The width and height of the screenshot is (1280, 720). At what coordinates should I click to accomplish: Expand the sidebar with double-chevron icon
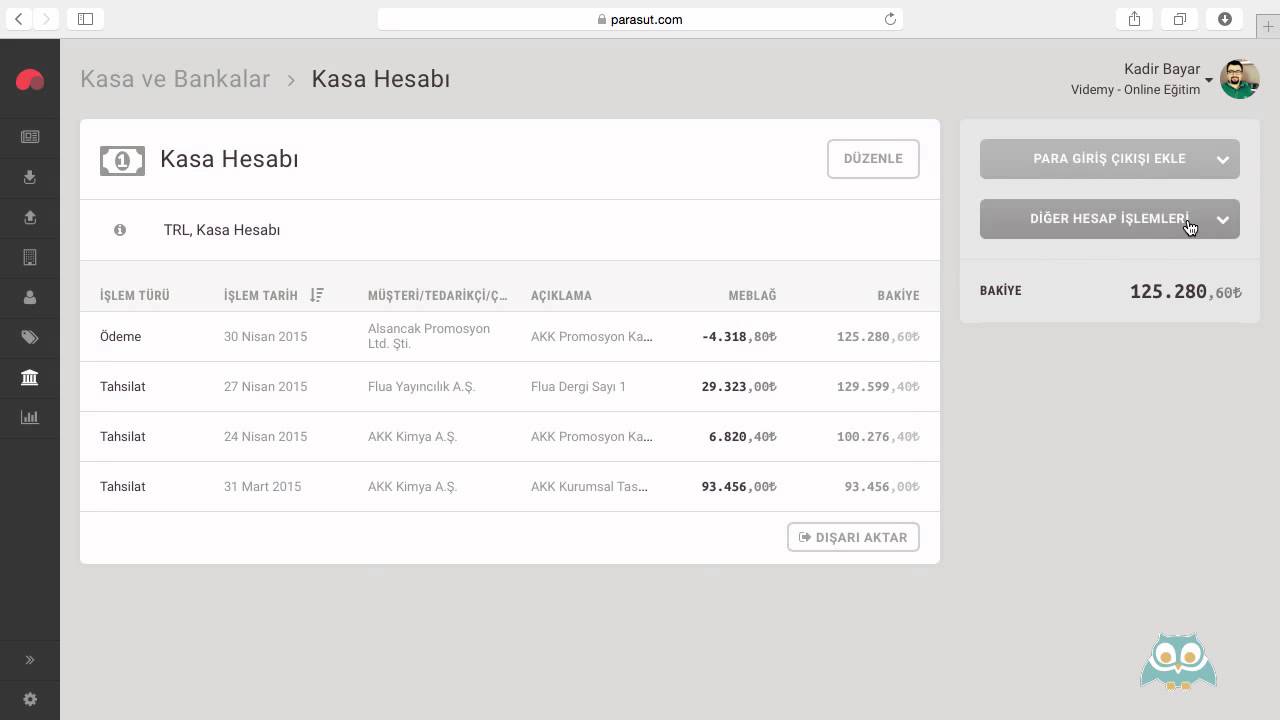[30, 660]
